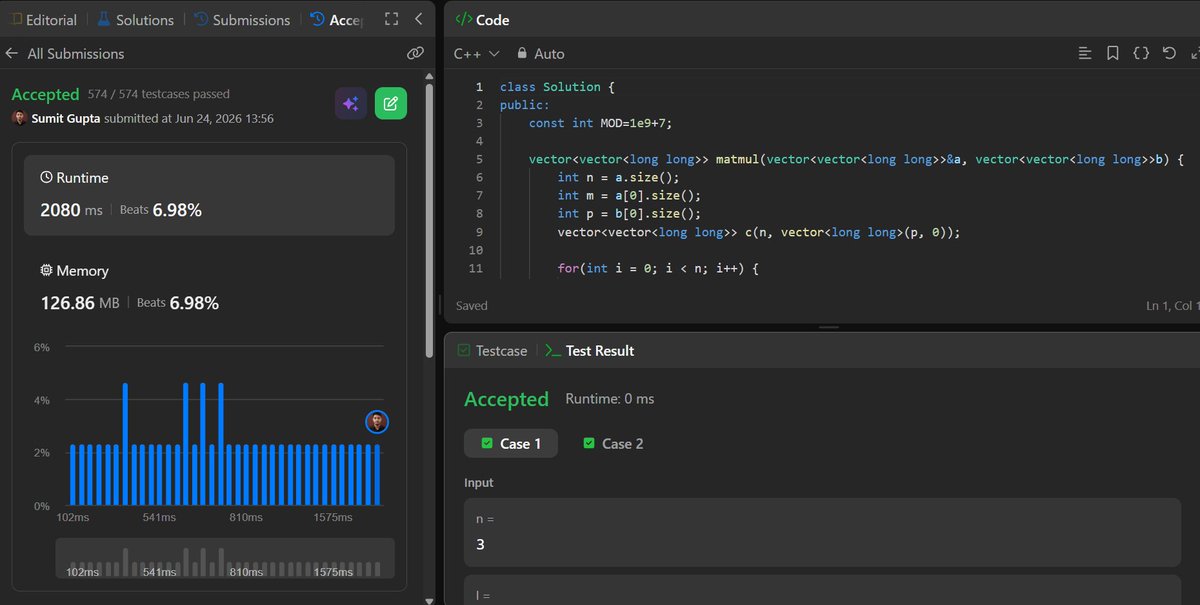Image resolution: width=1200 pixels, height=605 pixels.
Task: Open the Test Result tab
Action: click(590, 350)
